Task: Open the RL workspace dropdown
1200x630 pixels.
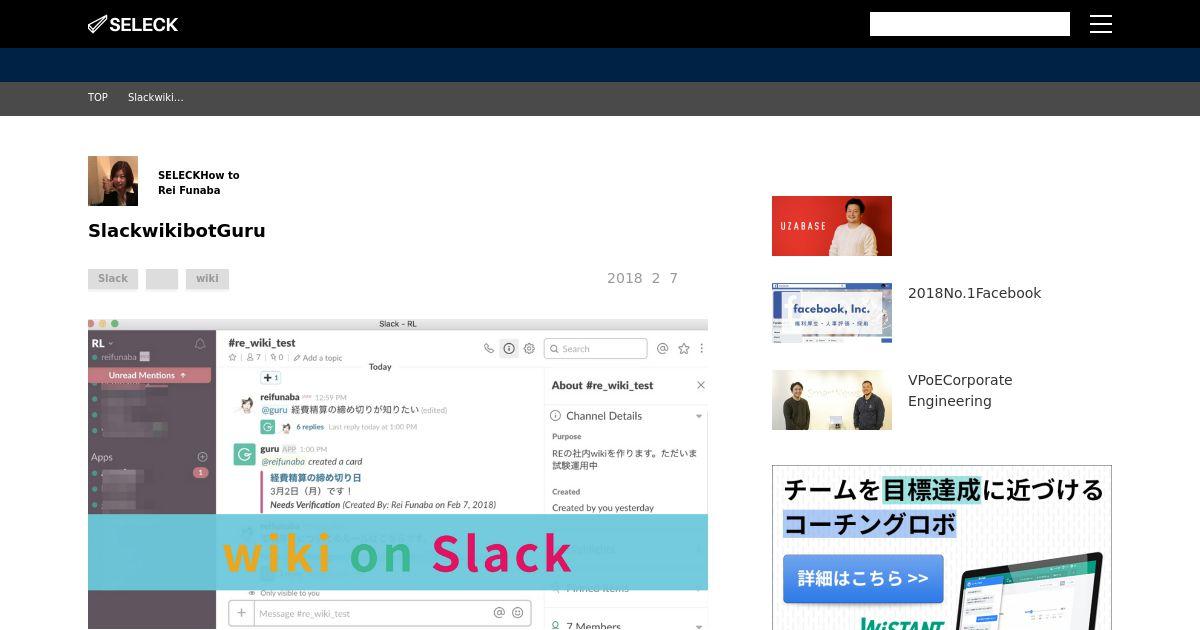Action: [102, 342]
